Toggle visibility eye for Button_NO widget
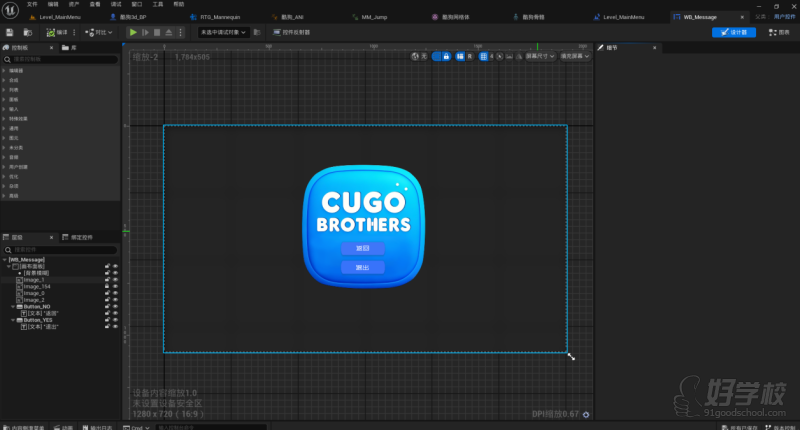The height and width of the screenshot is (430, 800). 116,306
